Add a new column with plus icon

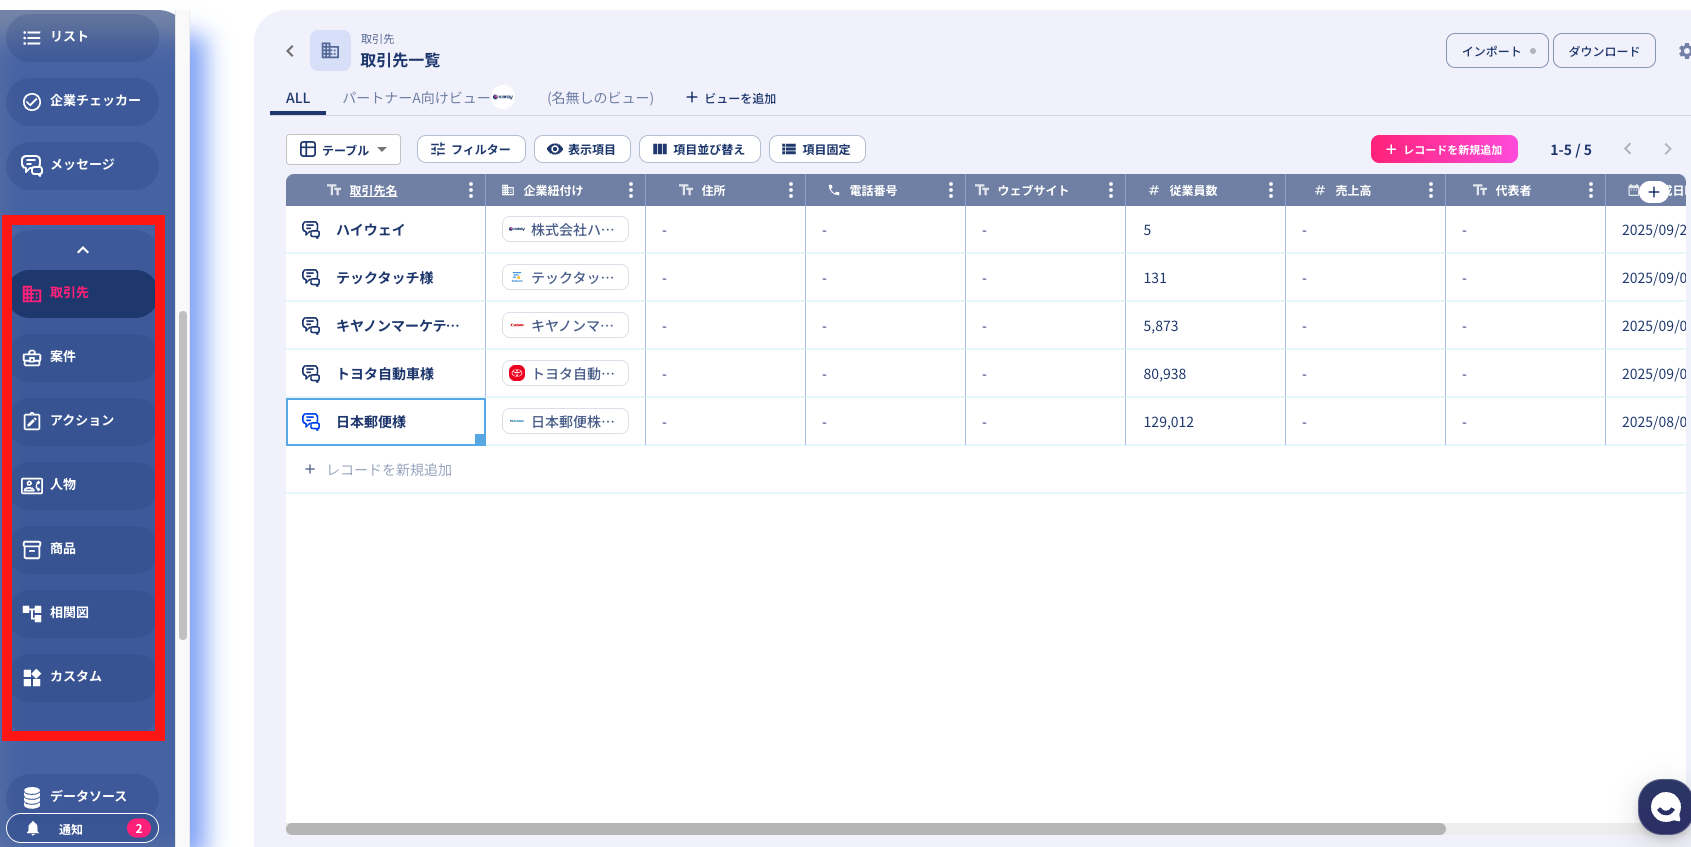[1654, 192]
